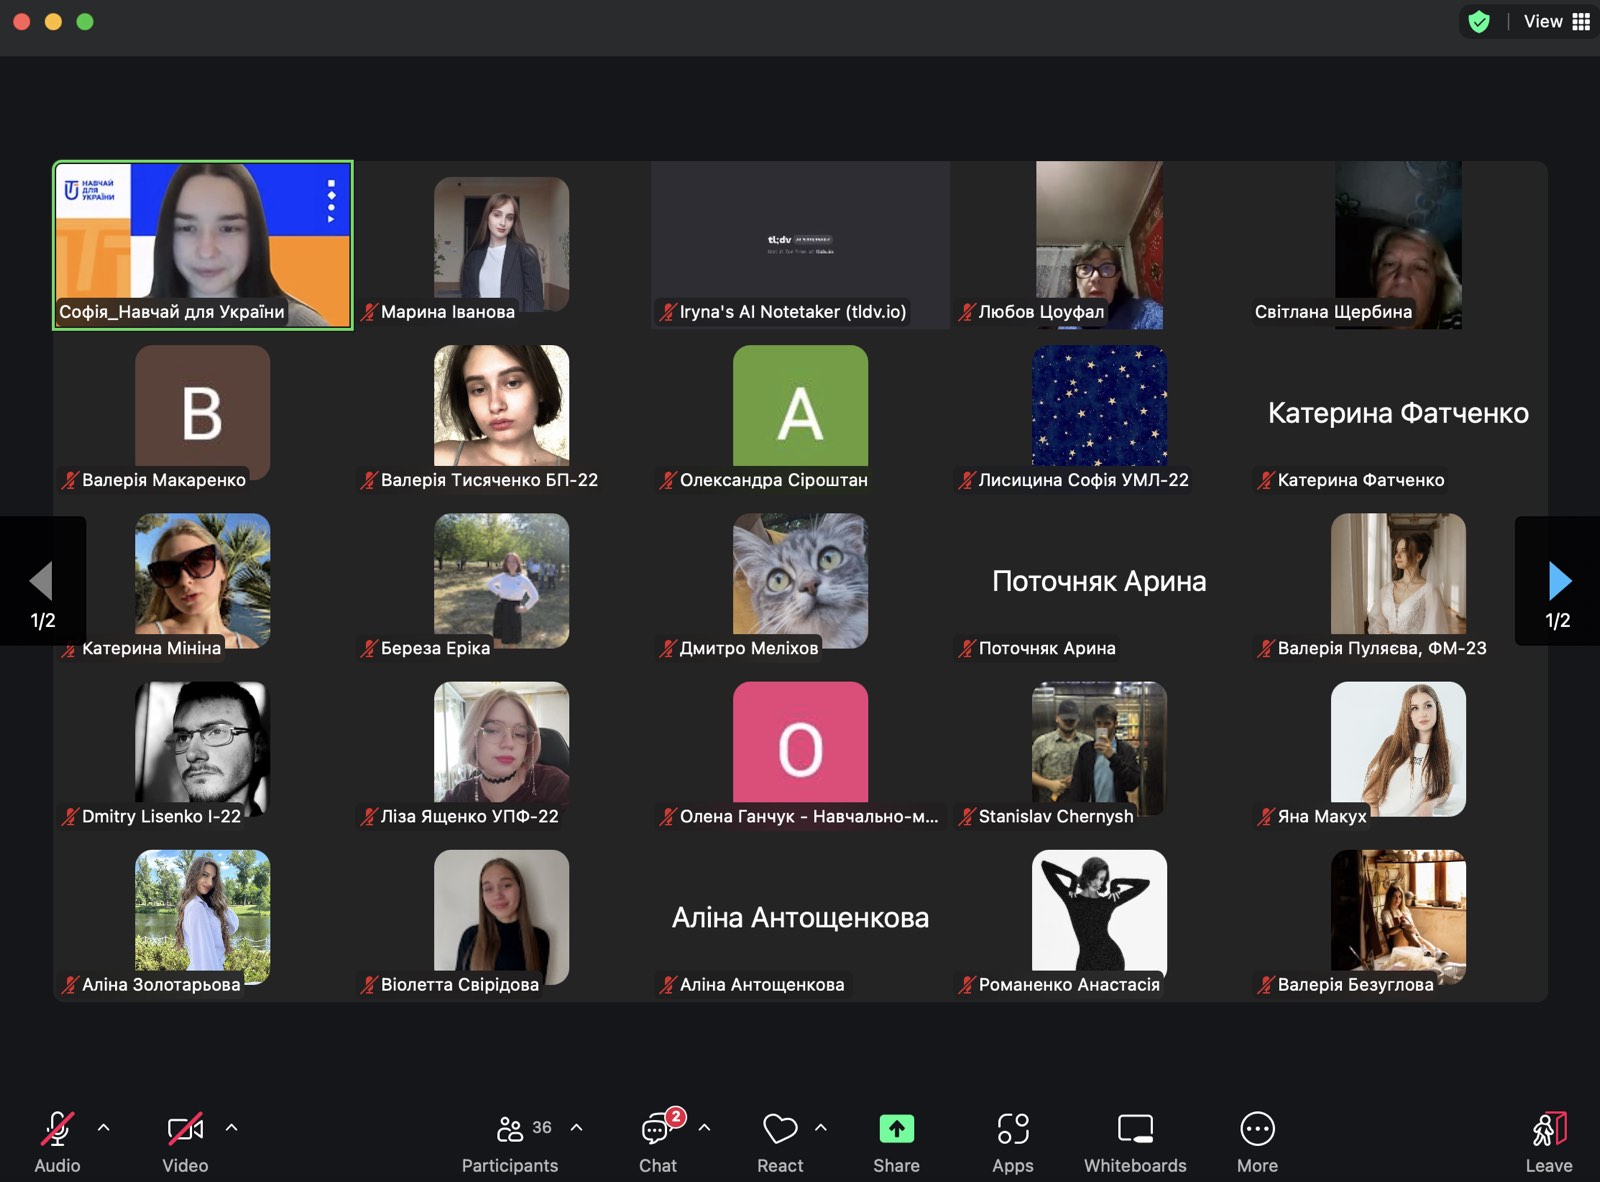Start sharing with the green Share icon
1600x1182 pixels.
[896, 1130]
